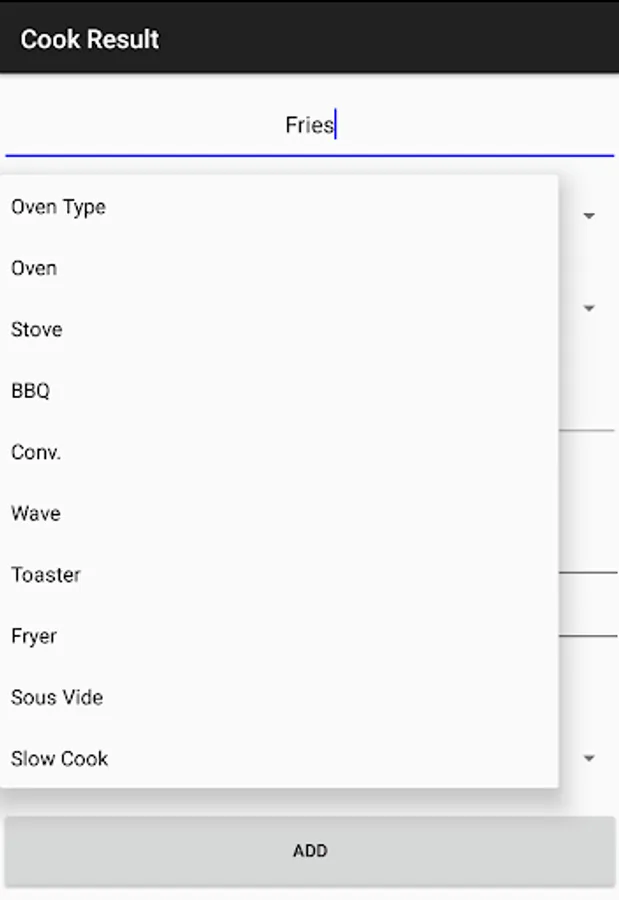Click the ADD button
This screenshot has height=900, width=619.
tap(310, 851)
